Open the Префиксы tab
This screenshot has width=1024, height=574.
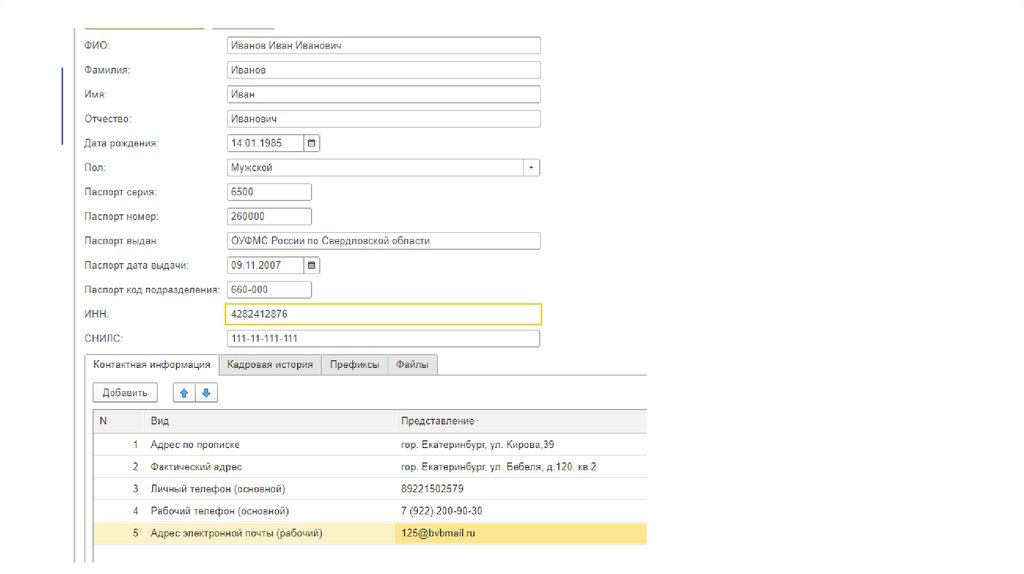[x=355, y=365]
